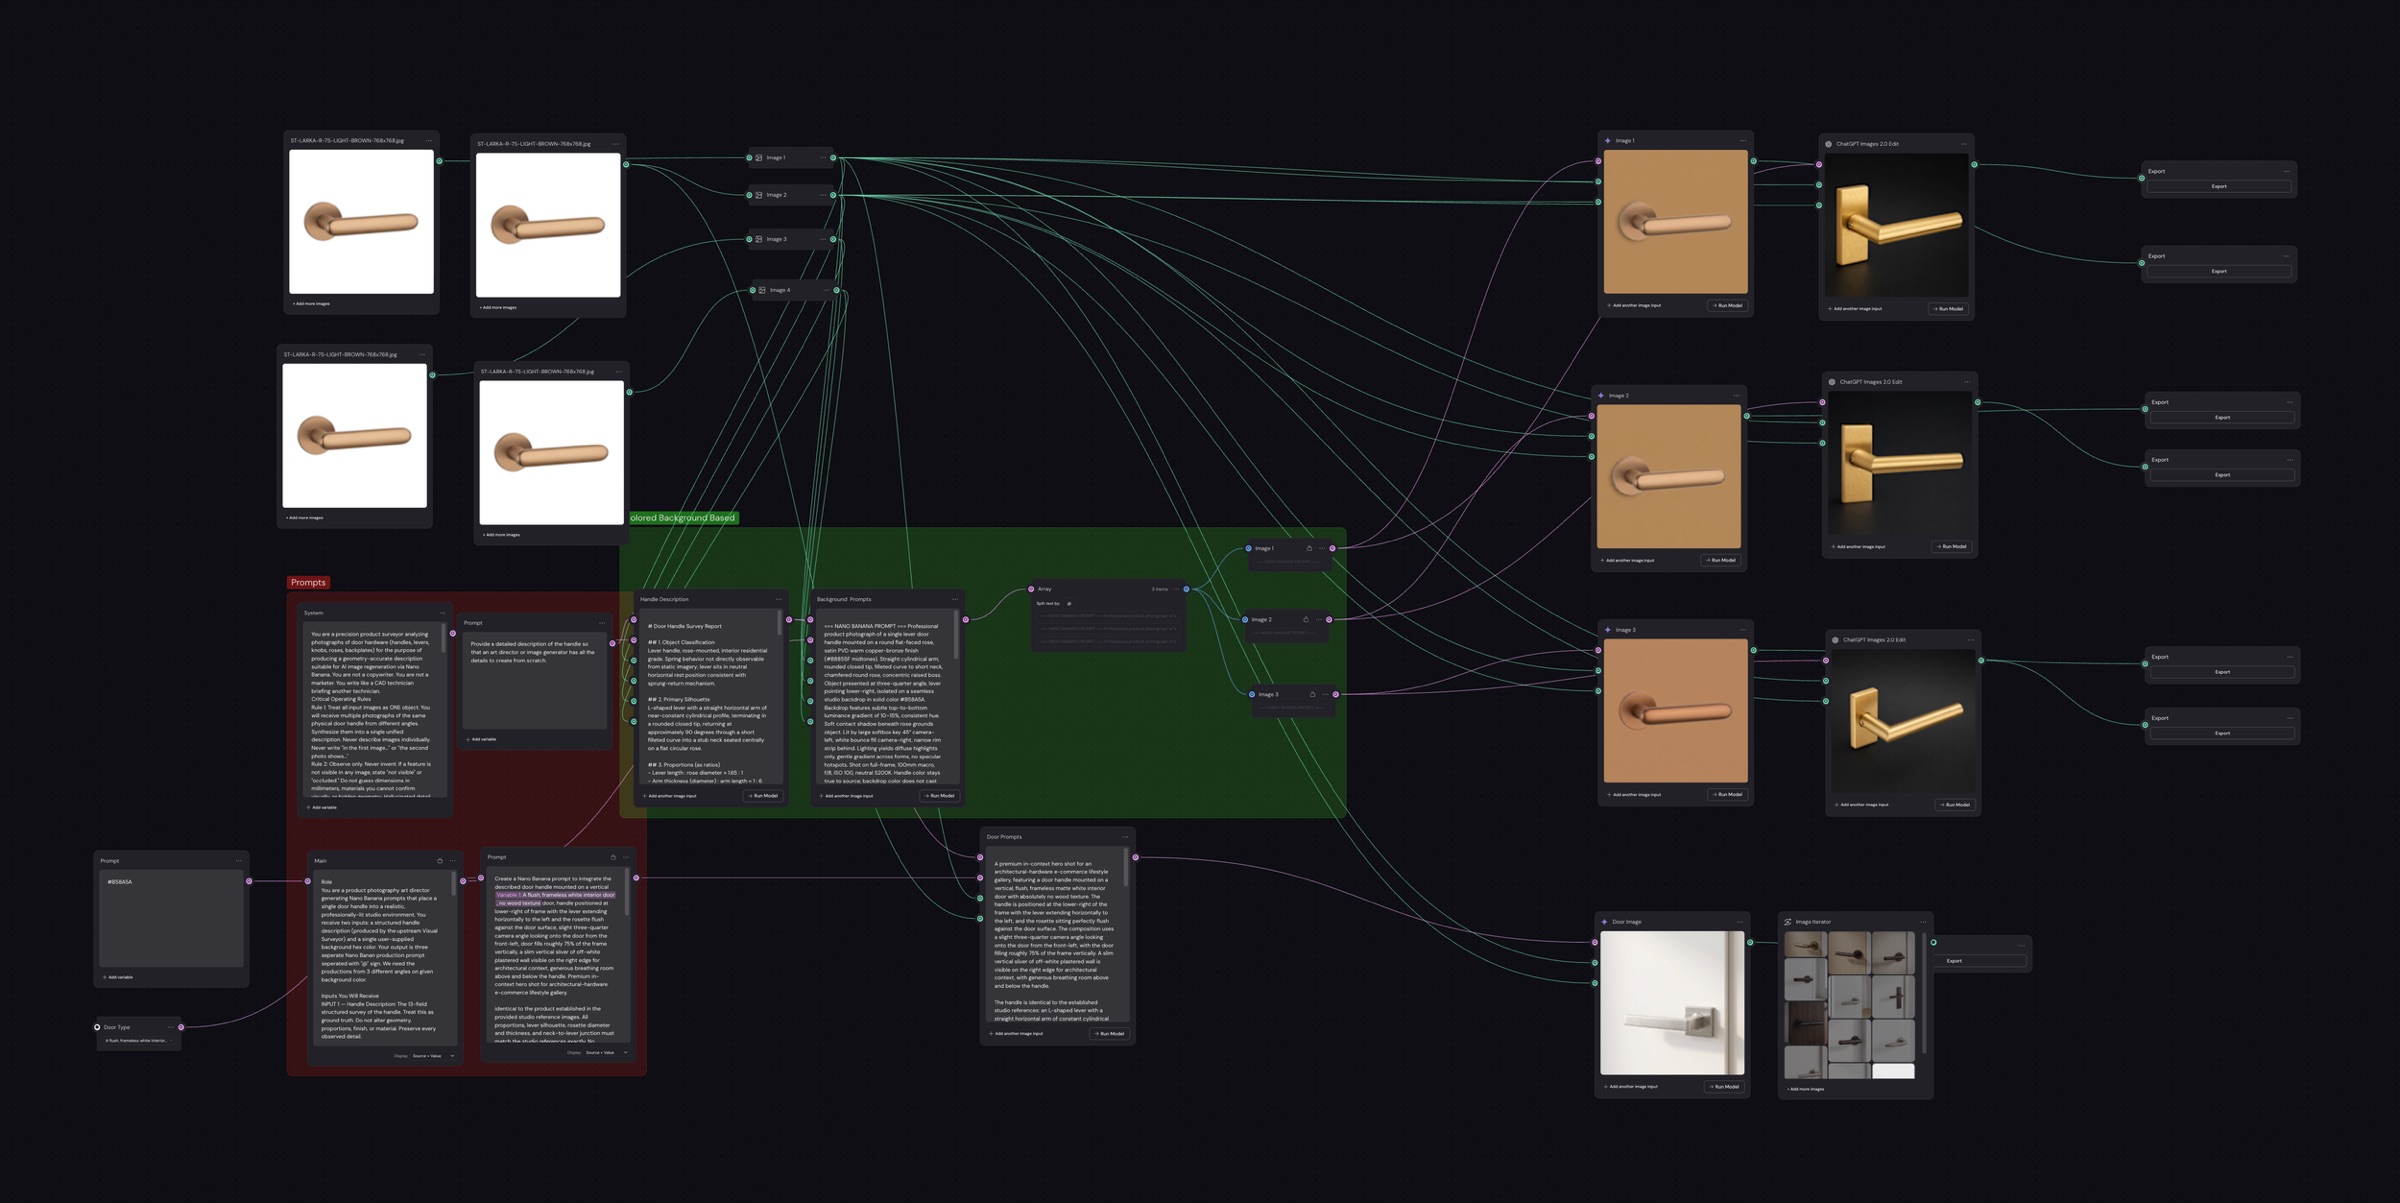The image size is (2400, 1203).
Task: Select the red Prompts group label
Action: pos(308,582)
